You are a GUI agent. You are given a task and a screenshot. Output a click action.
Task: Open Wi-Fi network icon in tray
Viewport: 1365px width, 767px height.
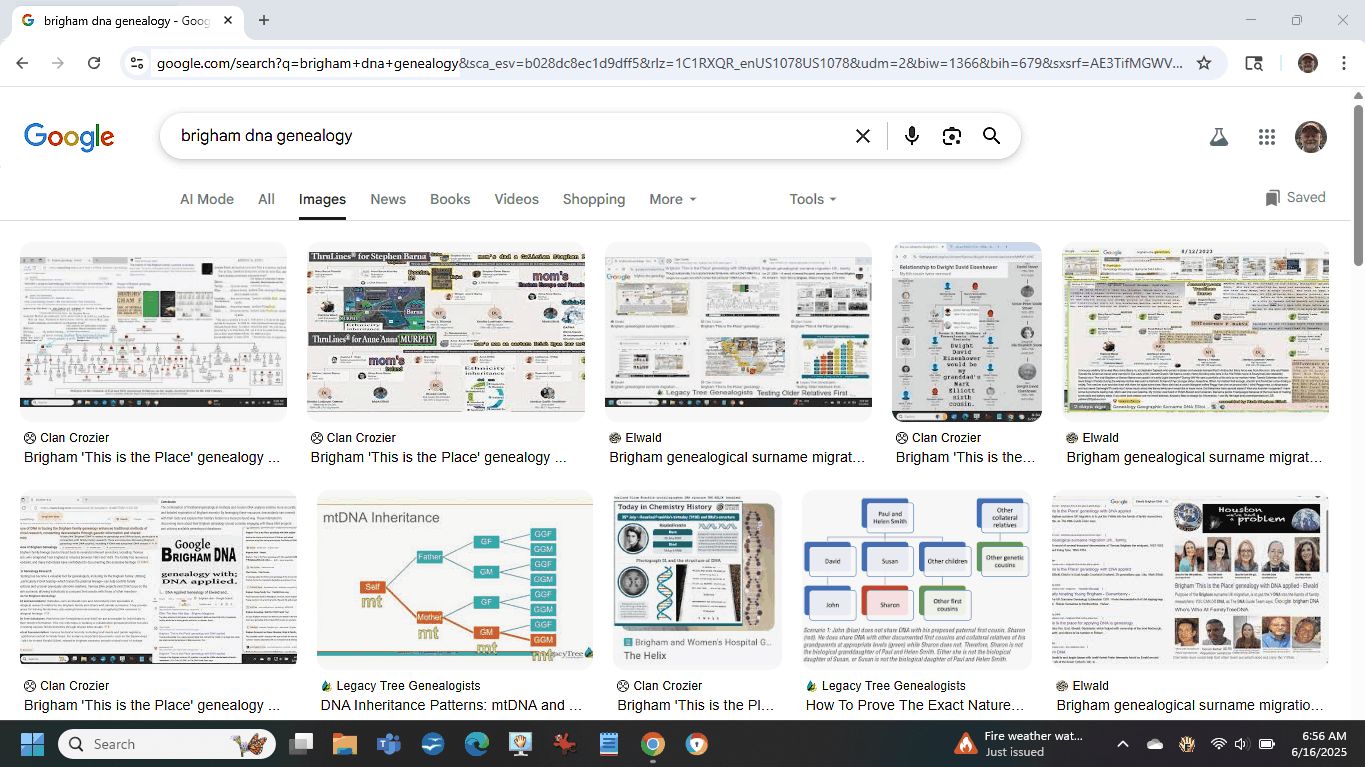pos(1218,744)
